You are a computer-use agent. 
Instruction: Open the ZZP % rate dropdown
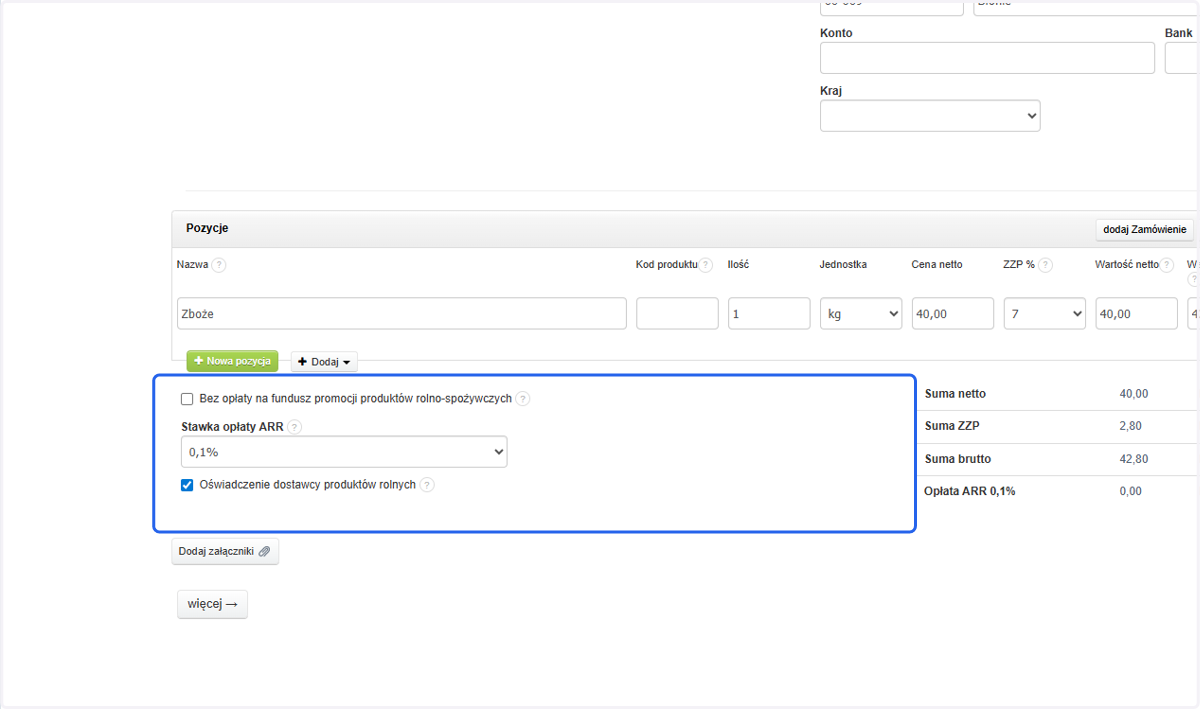click(1045, 313)
